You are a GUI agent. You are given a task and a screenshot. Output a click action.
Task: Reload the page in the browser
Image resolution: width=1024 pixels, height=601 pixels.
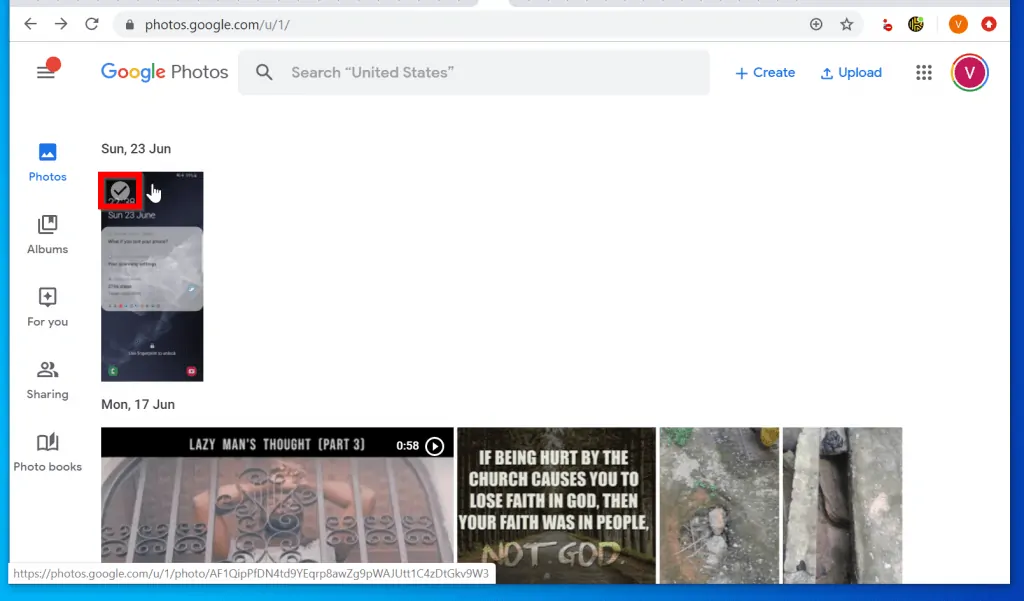pos(92,24)
